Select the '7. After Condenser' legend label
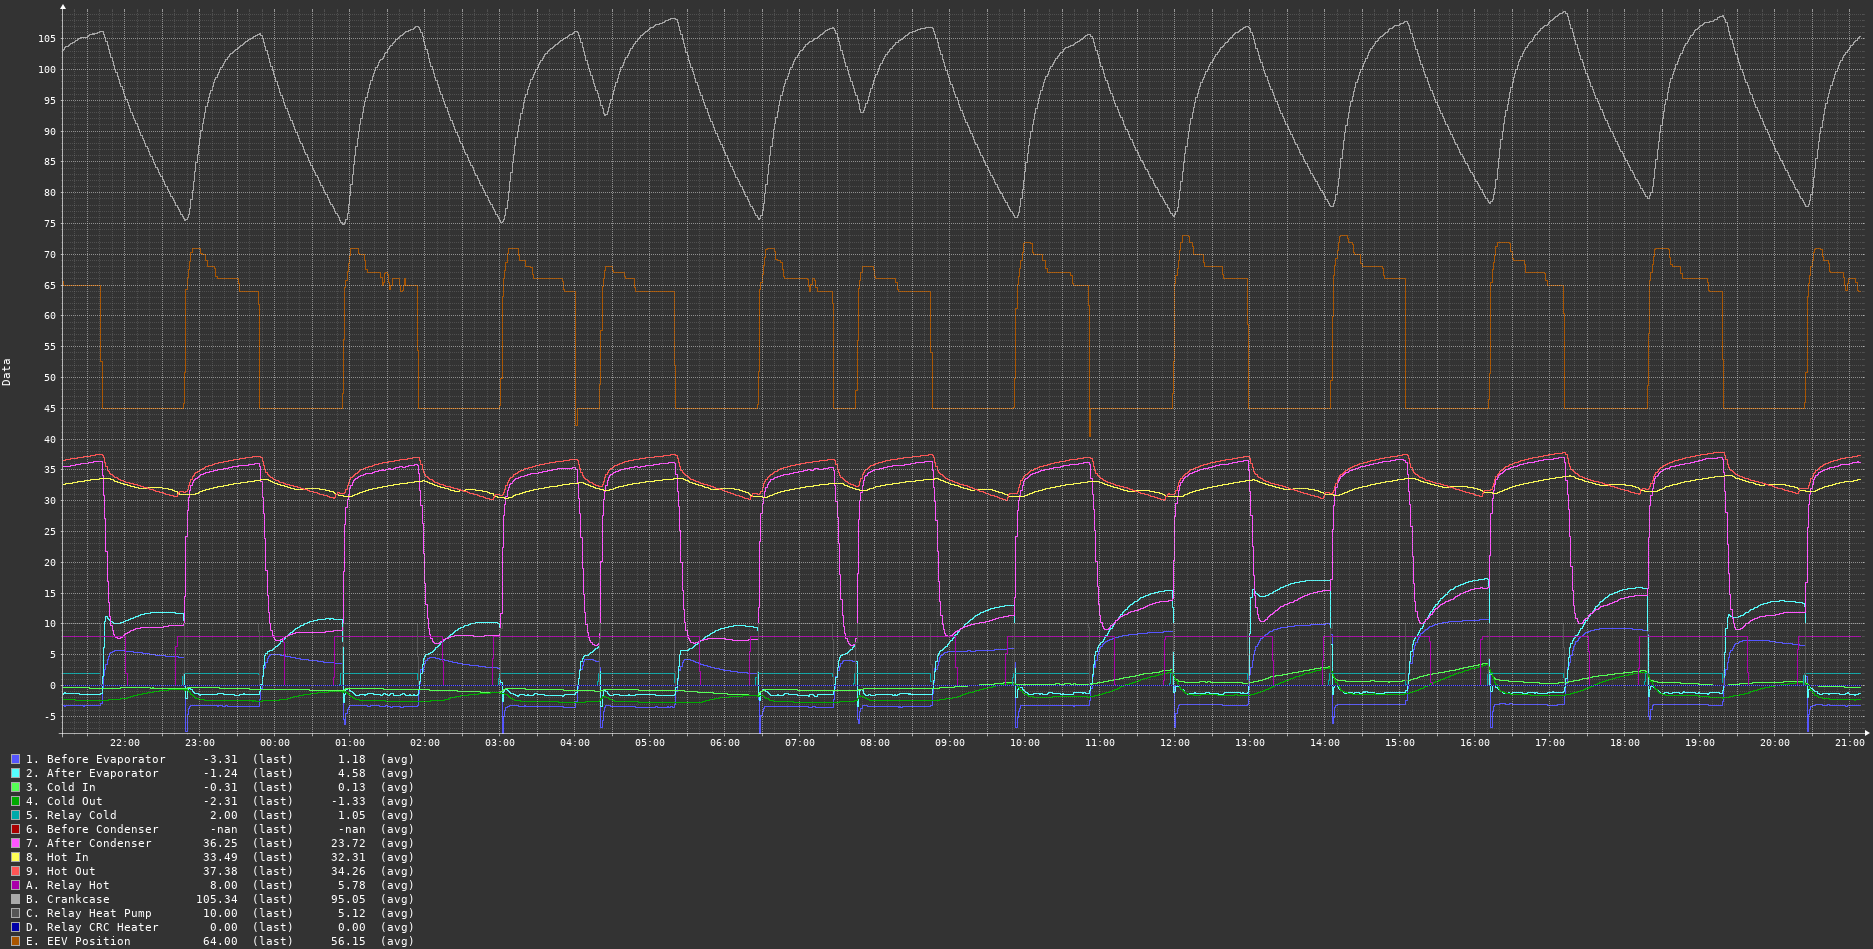Screen dimensions: 1873x949 pyautogui.click(x=89, y=843)
